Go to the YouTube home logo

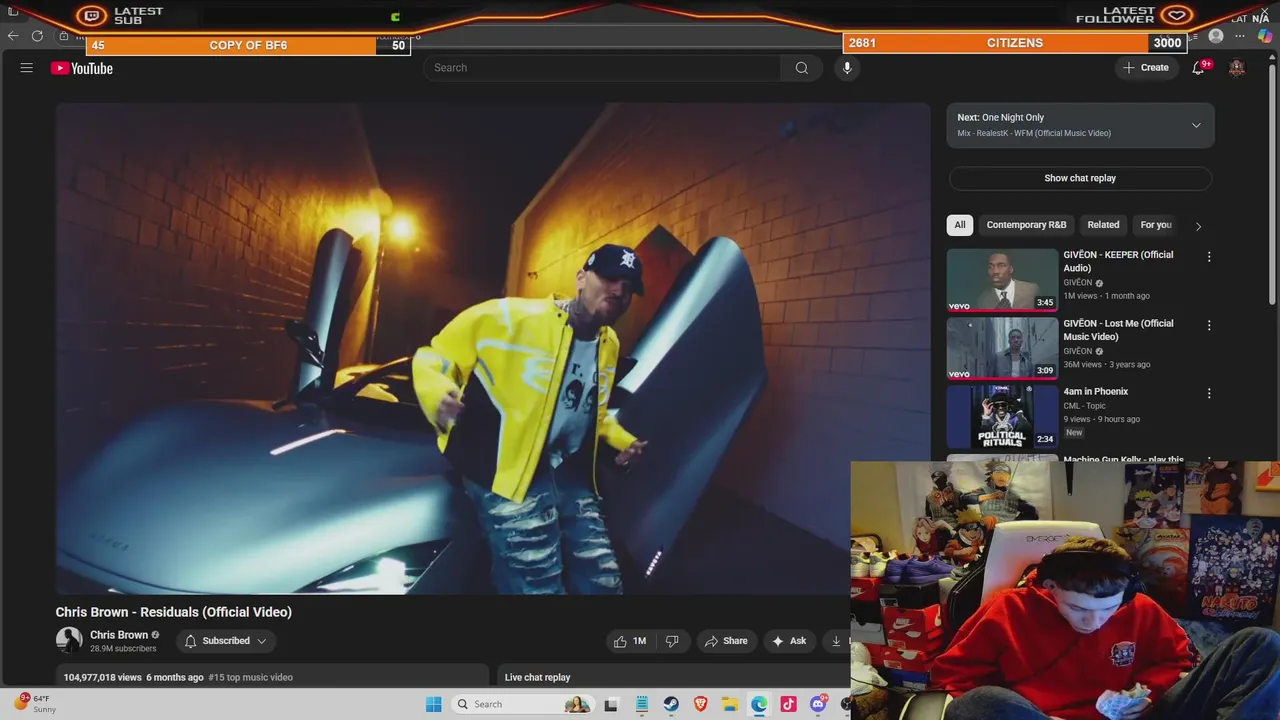click(82, 68)
